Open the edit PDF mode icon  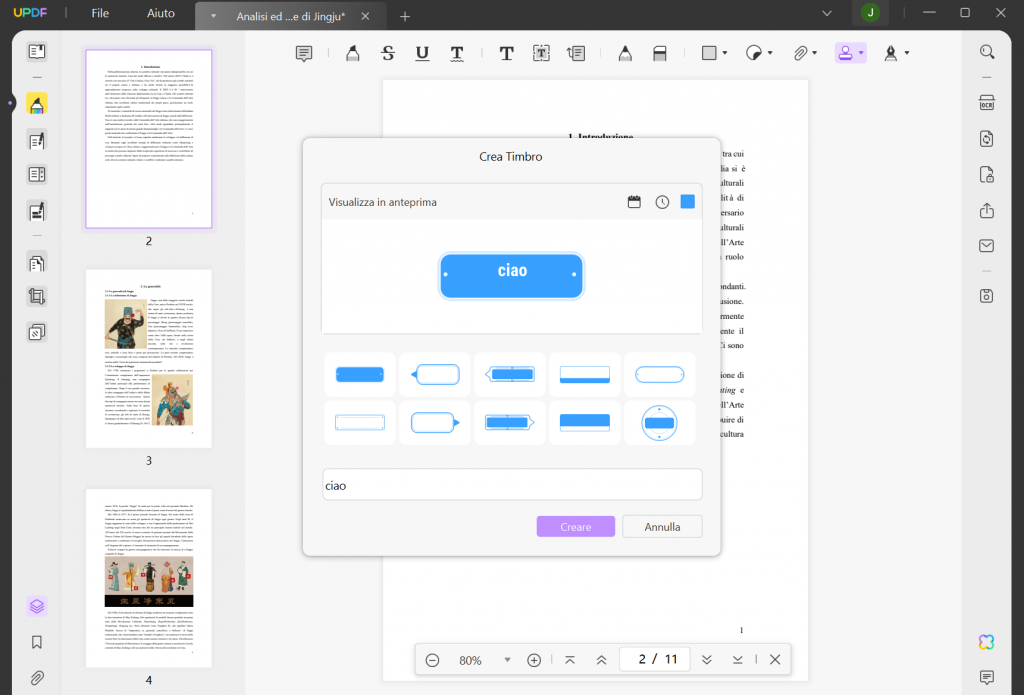pyautogui.click(x=37, y=140)
